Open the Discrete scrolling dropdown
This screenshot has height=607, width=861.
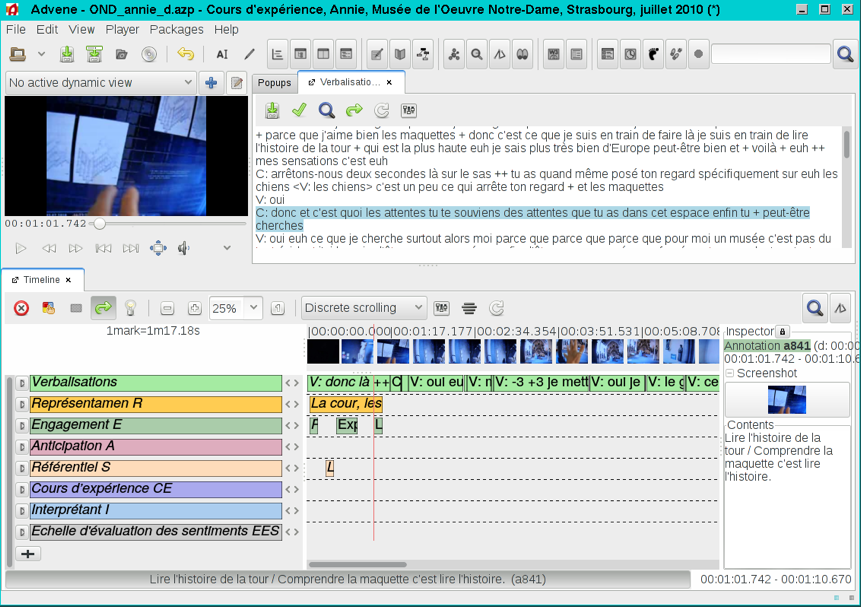pyautogui.click(x=364, y=308)
